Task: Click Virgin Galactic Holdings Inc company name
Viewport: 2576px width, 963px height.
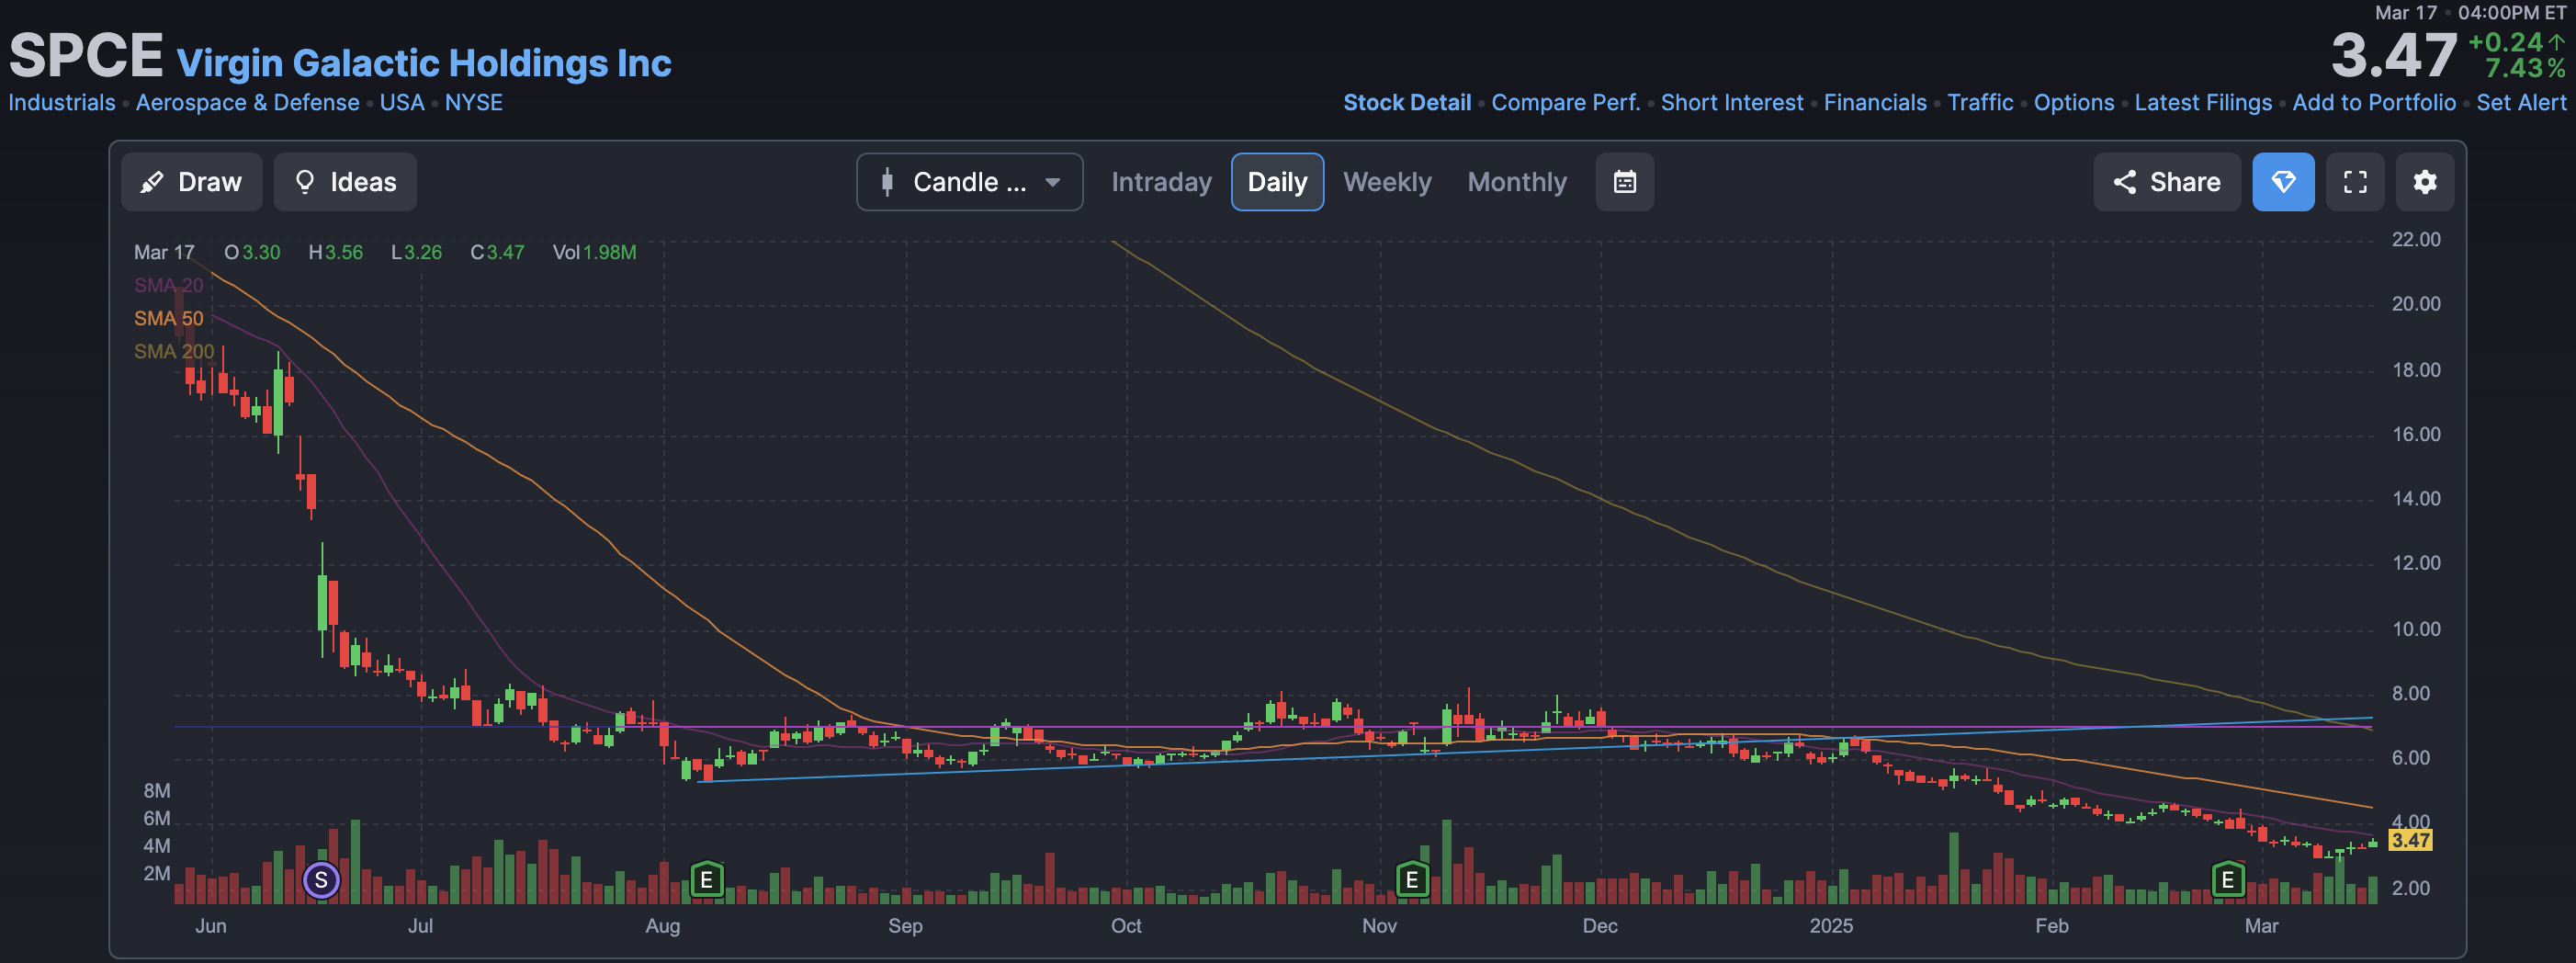Action: point(424,63)
